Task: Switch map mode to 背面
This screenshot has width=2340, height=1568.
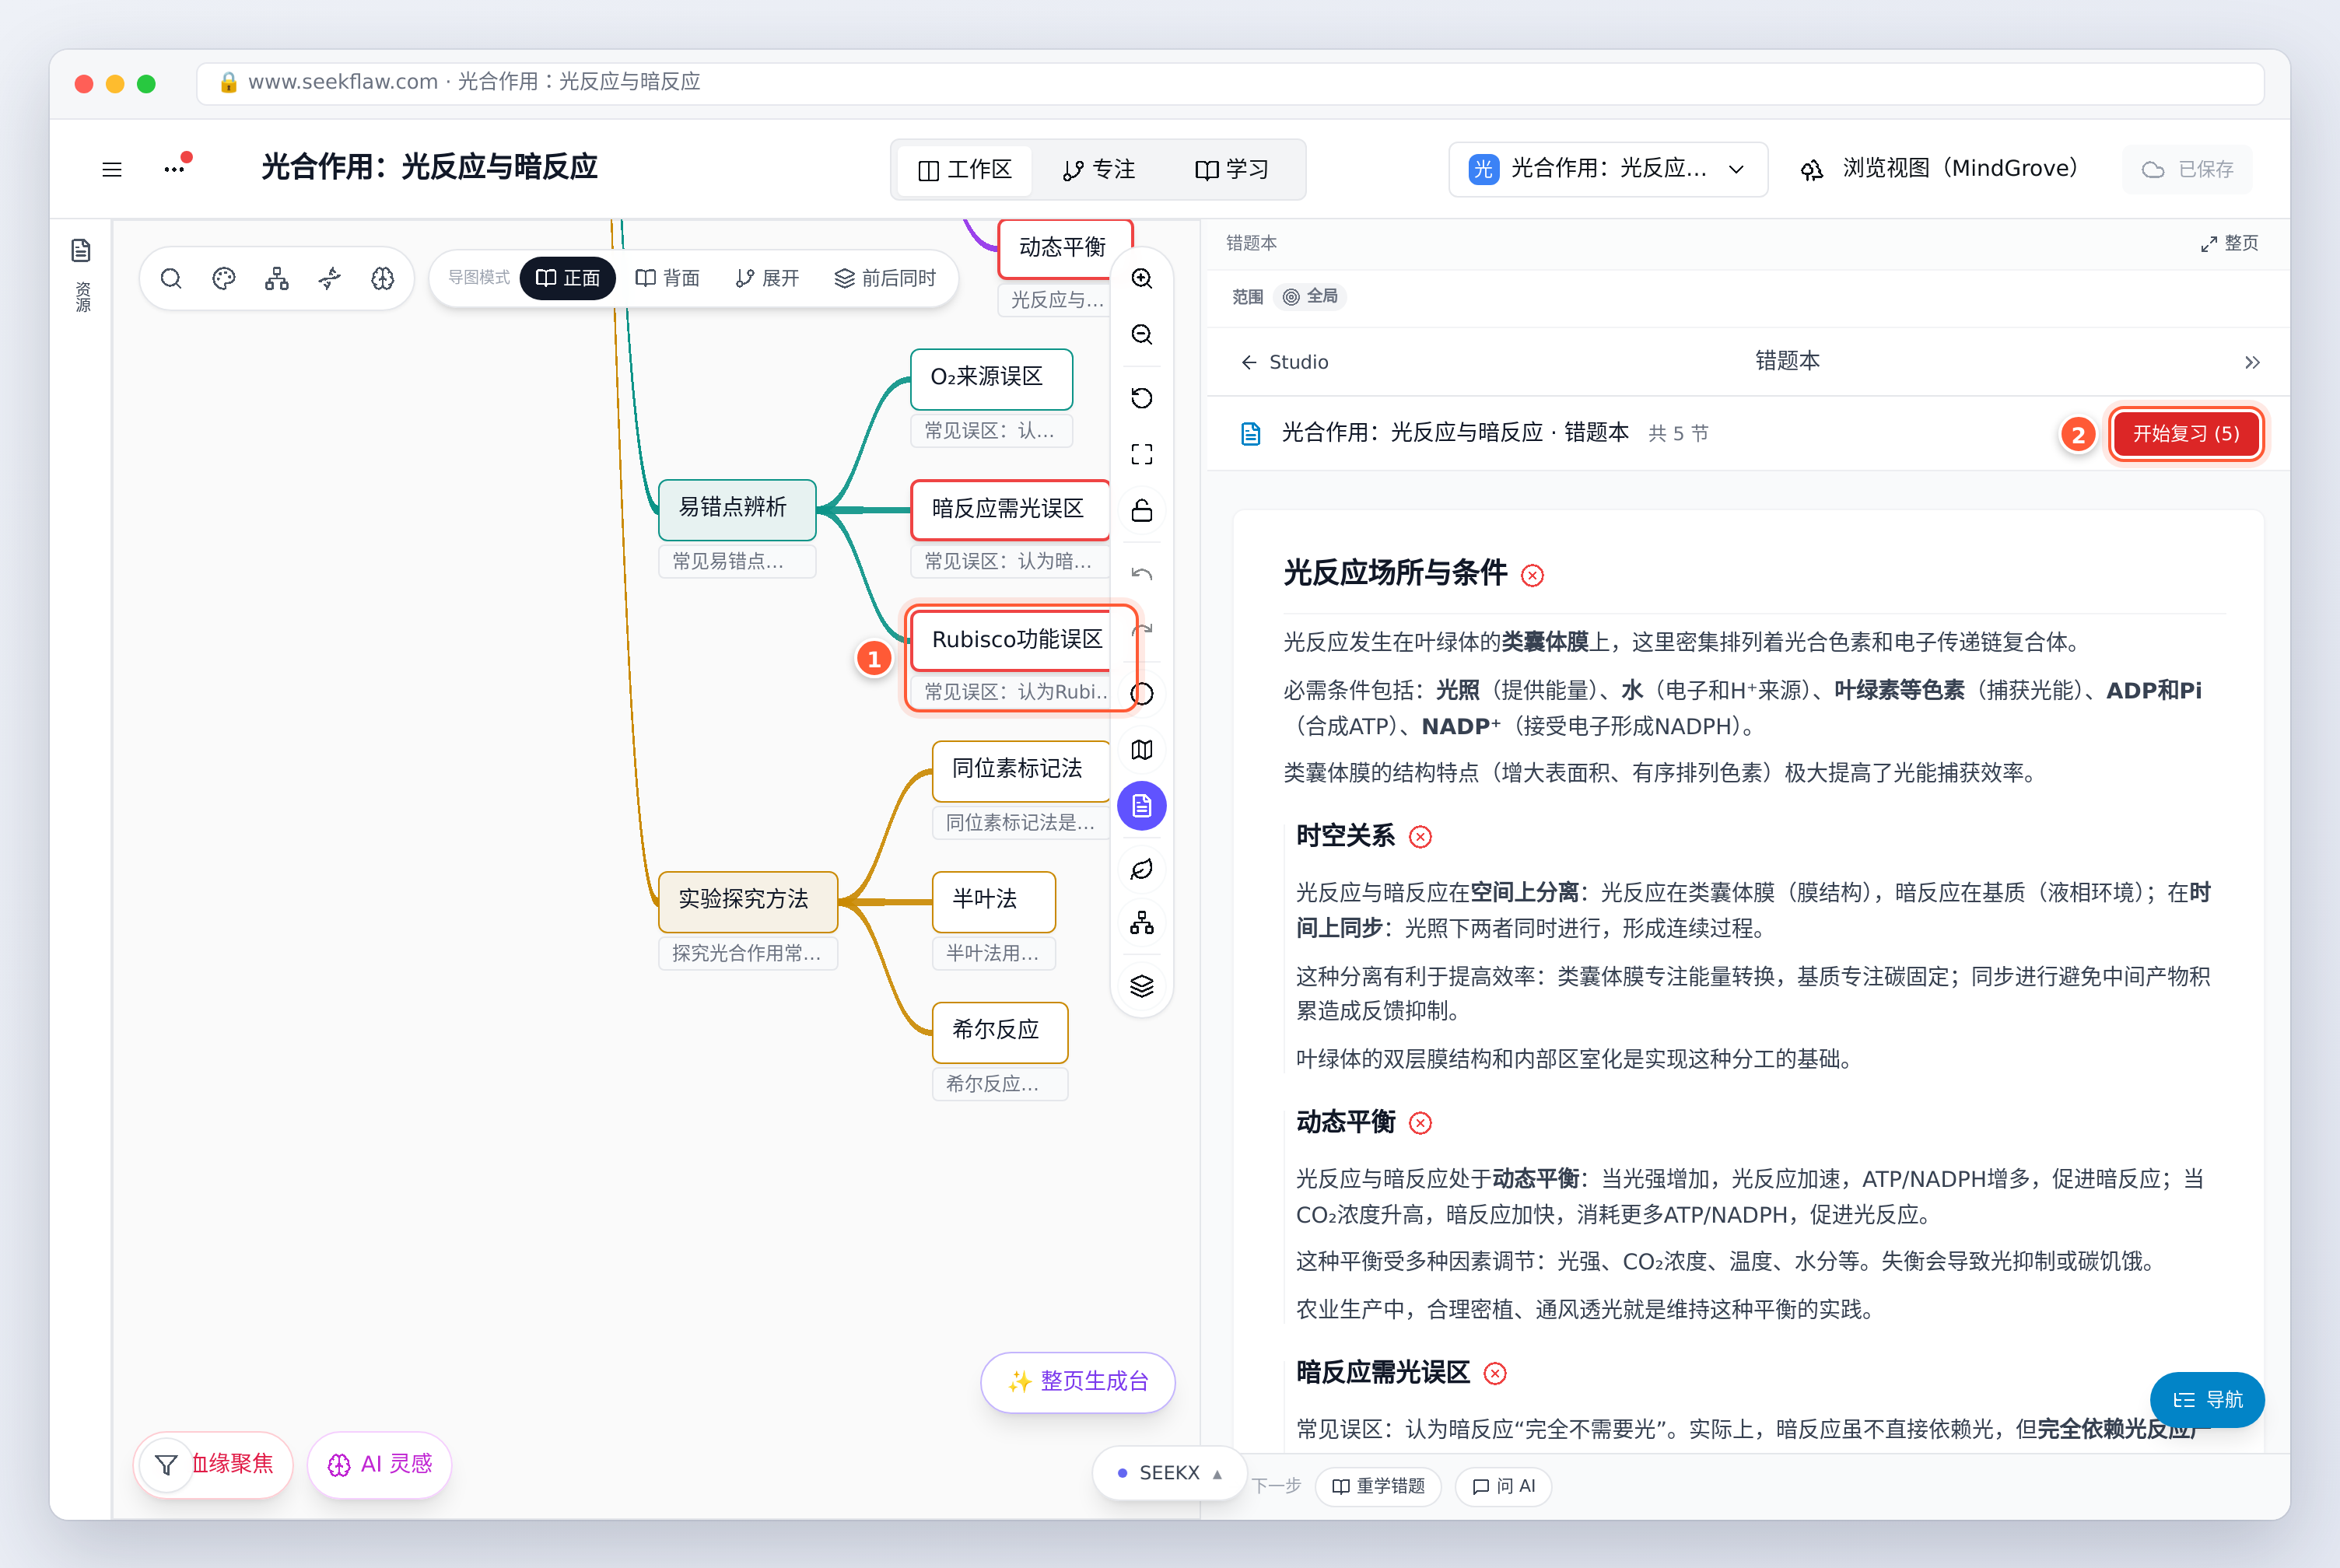Action: (x=667, y=278)
